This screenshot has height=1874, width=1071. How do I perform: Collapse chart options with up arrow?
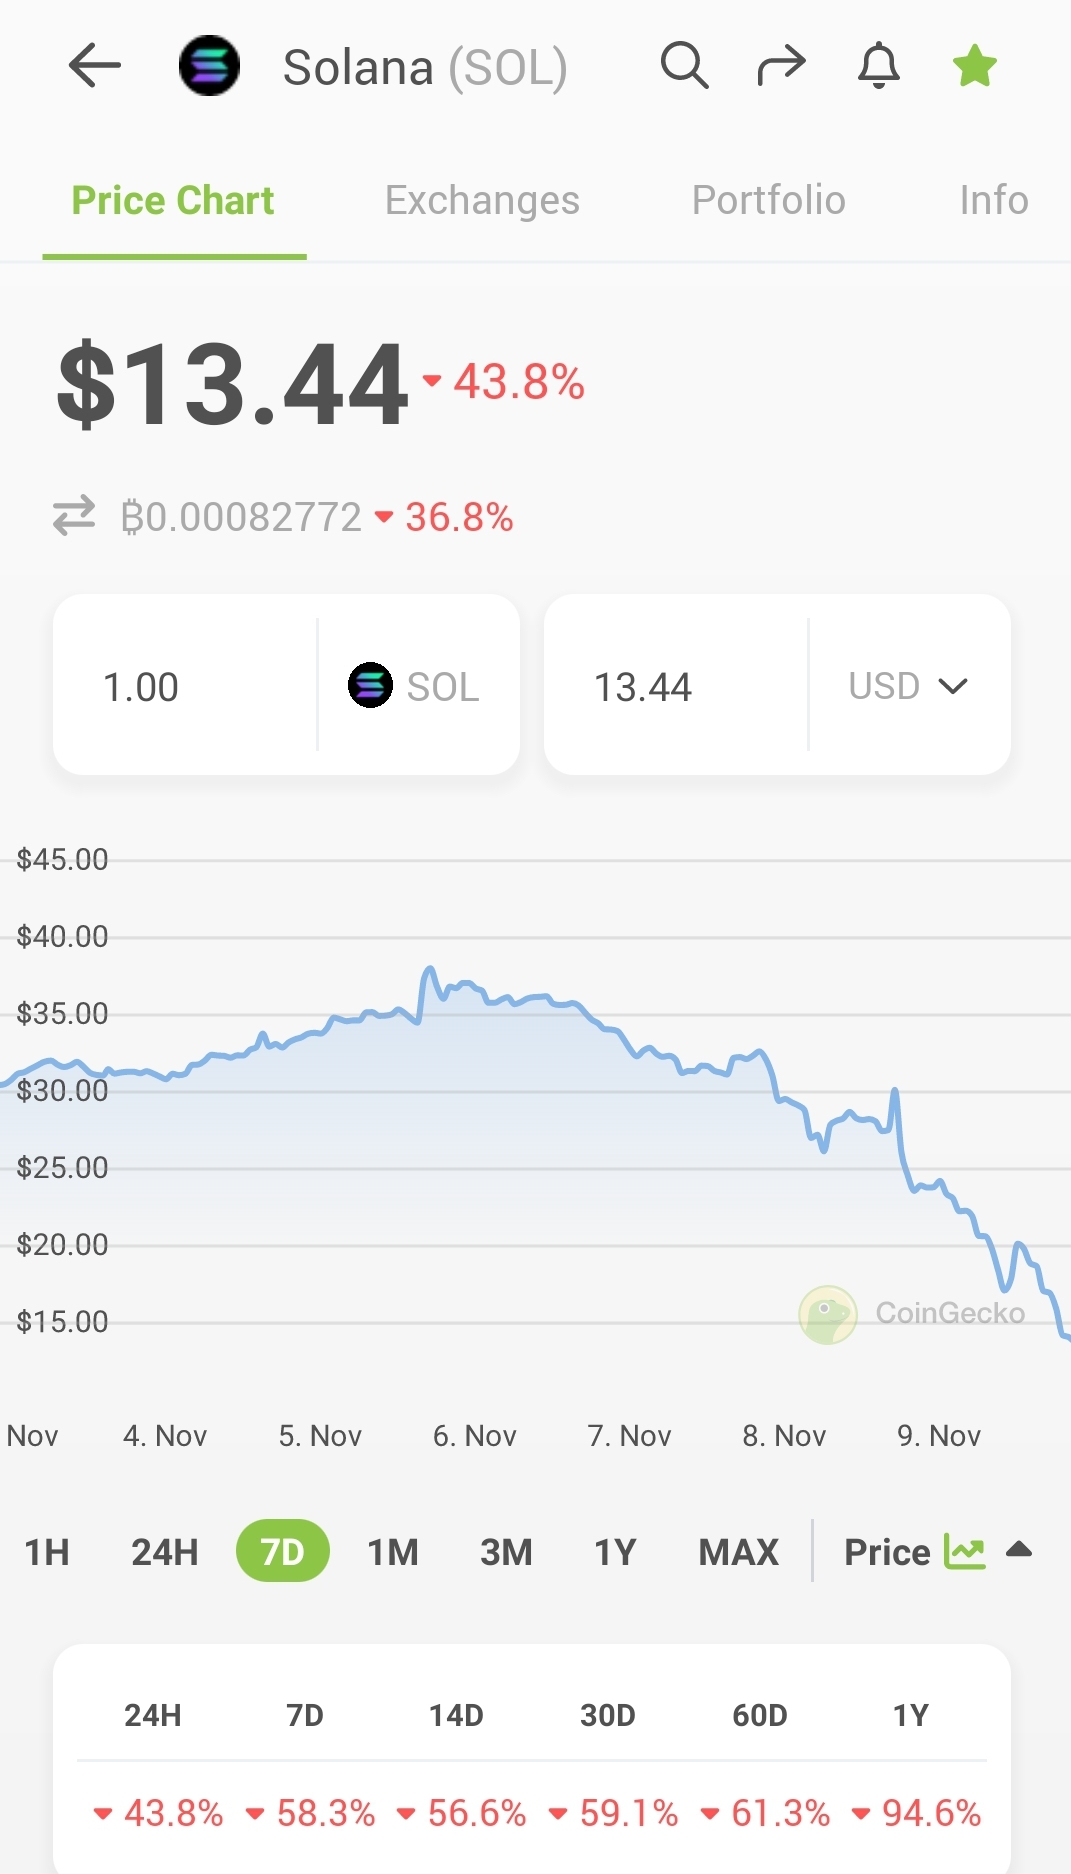(x=1019, y=1550)
